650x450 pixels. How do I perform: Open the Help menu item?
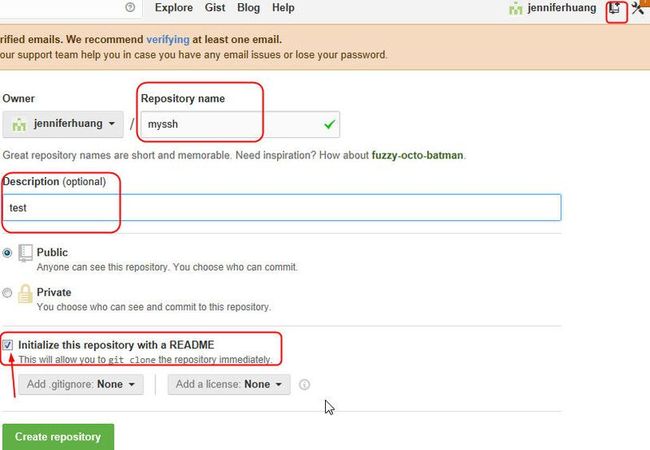[283, 8]
